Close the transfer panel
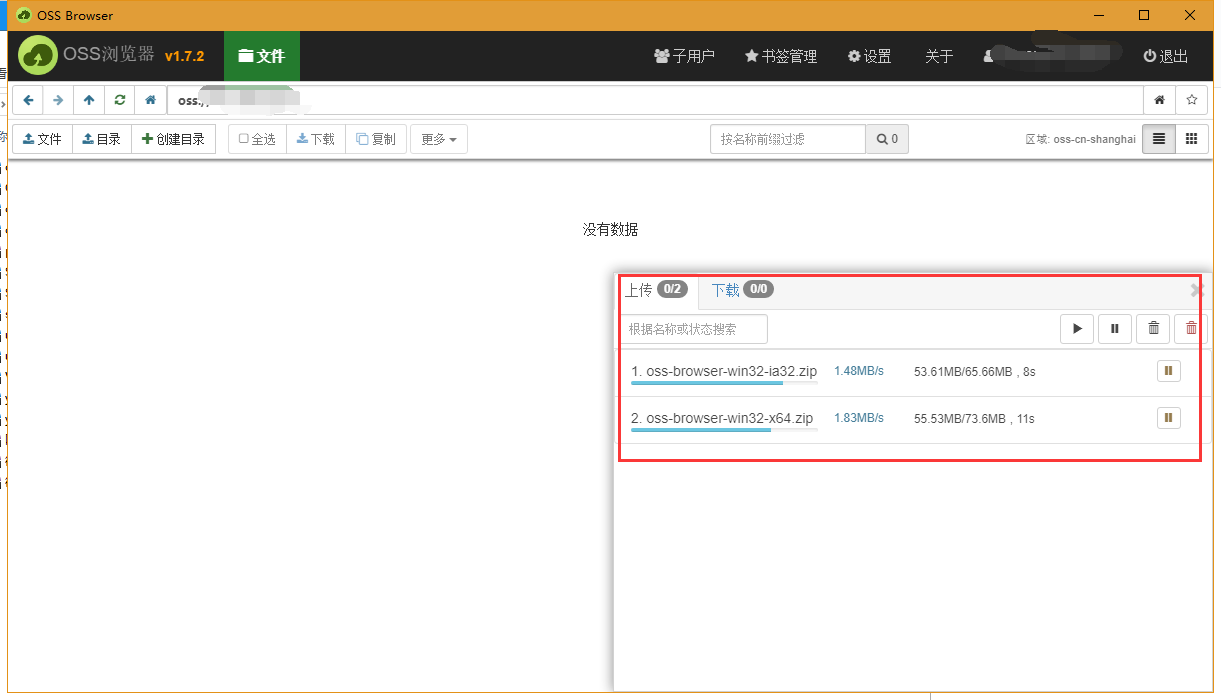Image resolution: width=1221 pixels, height=700 pixels. pyautogui.click(x=1197, y=290)
